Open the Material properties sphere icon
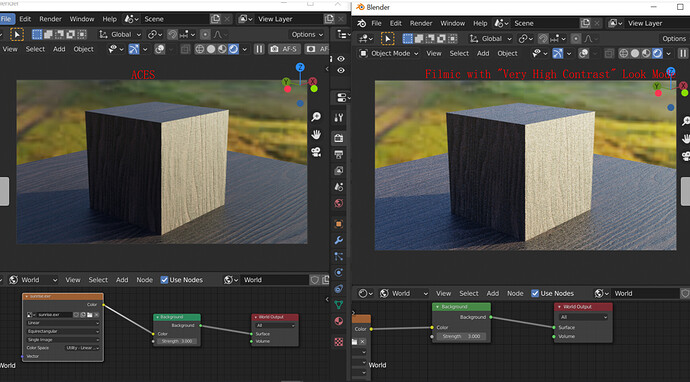 338,321
